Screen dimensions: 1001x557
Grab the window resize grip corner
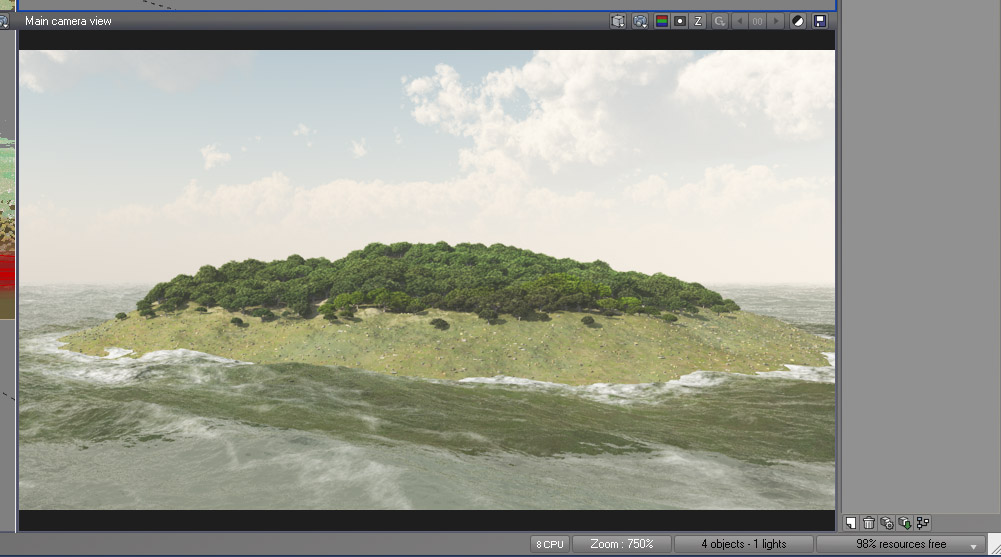[995, 546]
